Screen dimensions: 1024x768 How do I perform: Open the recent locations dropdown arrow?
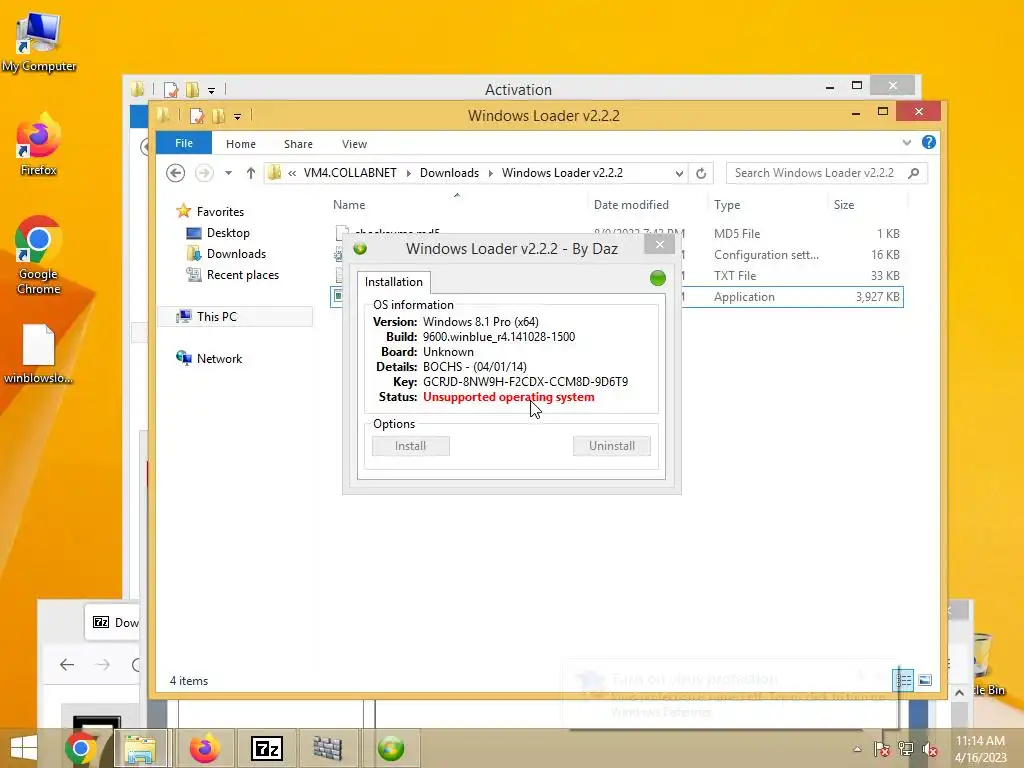click(x=229, y=173)
